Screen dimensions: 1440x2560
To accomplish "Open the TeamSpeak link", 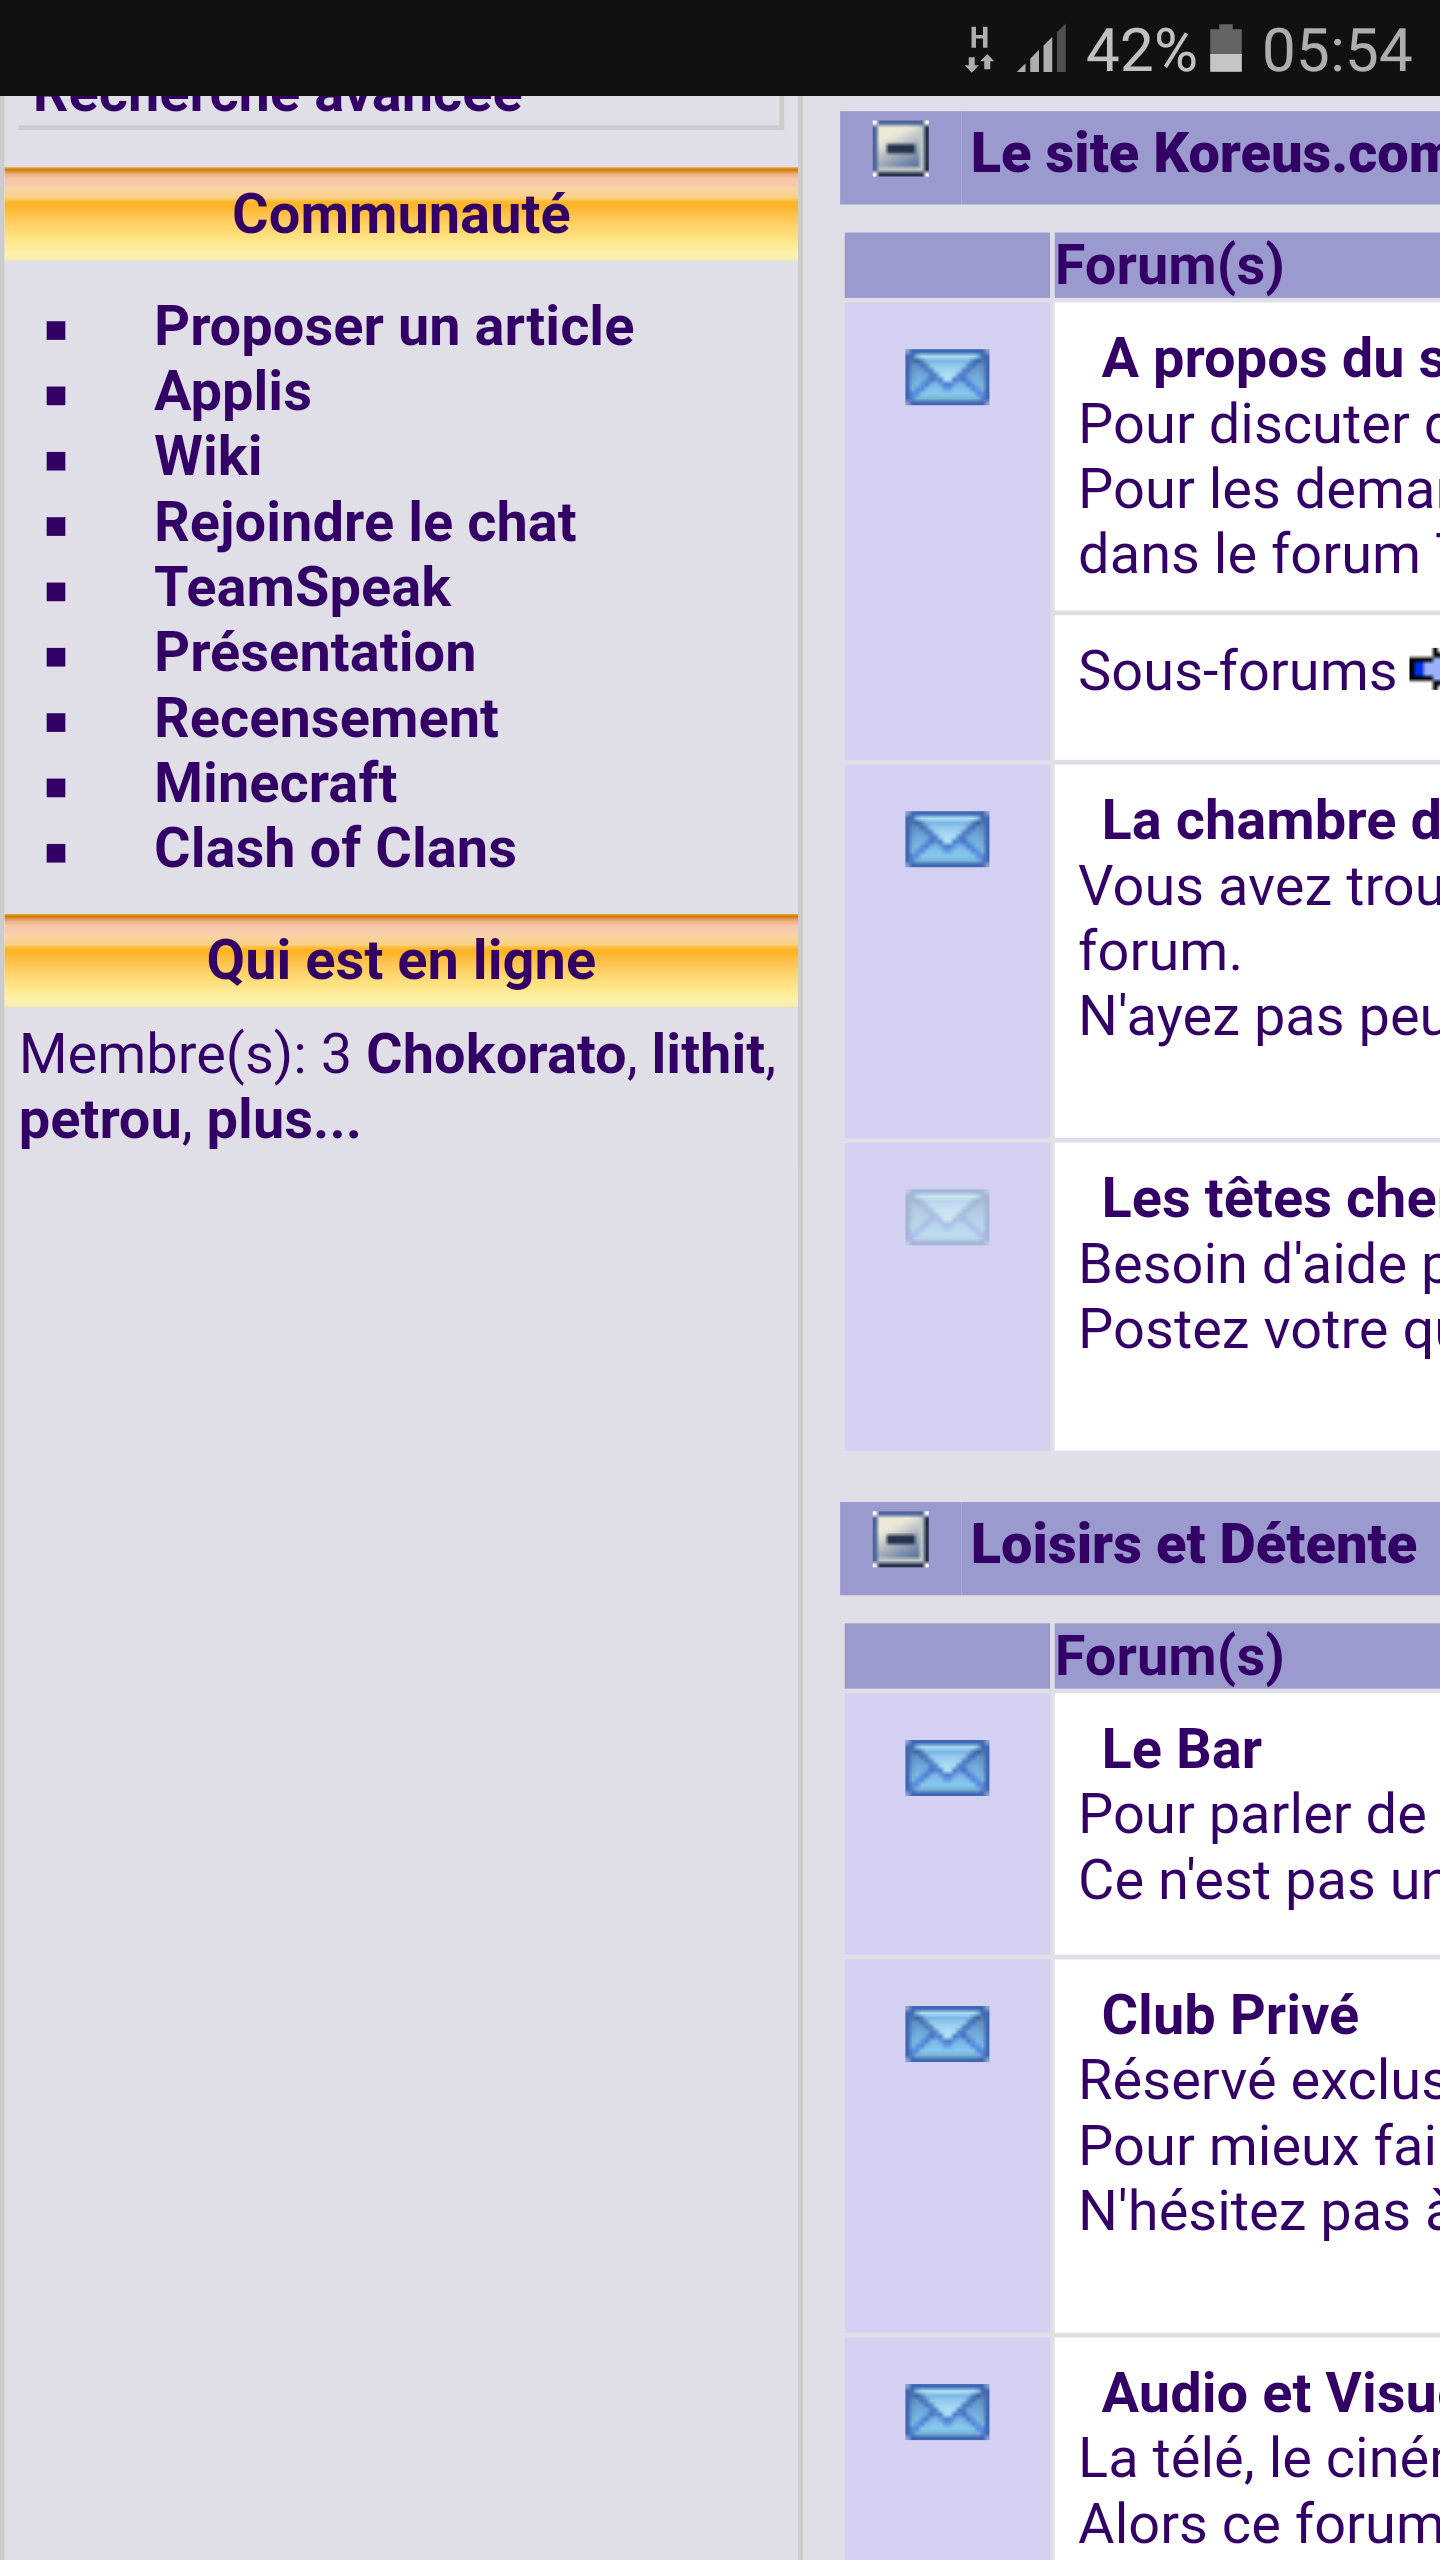I will (x=302, y=588).
